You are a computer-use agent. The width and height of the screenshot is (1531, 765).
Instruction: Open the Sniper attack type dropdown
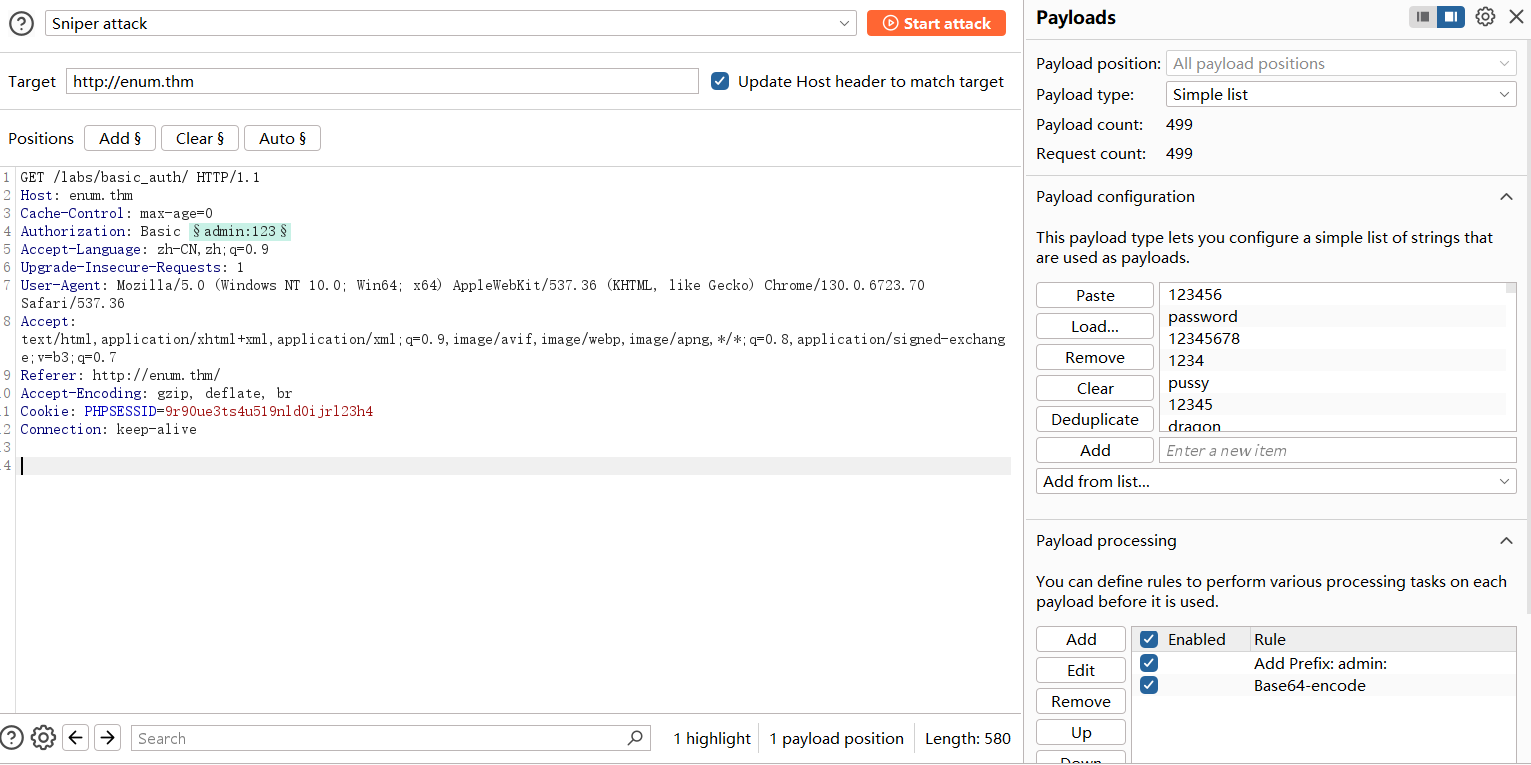(x=451, y=24)
